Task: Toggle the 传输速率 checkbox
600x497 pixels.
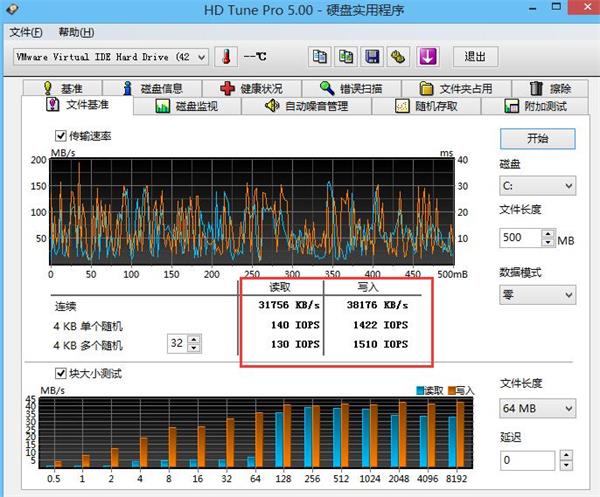Action: (61, 136)
